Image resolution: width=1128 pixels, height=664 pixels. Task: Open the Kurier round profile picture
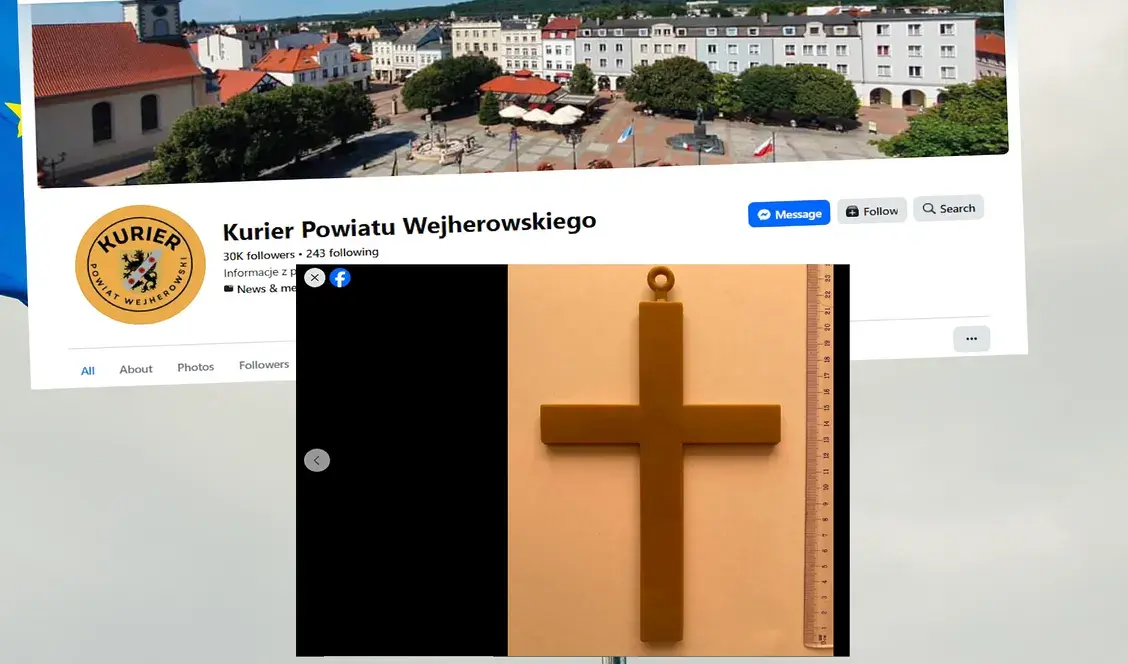click(x=140, y=265)
